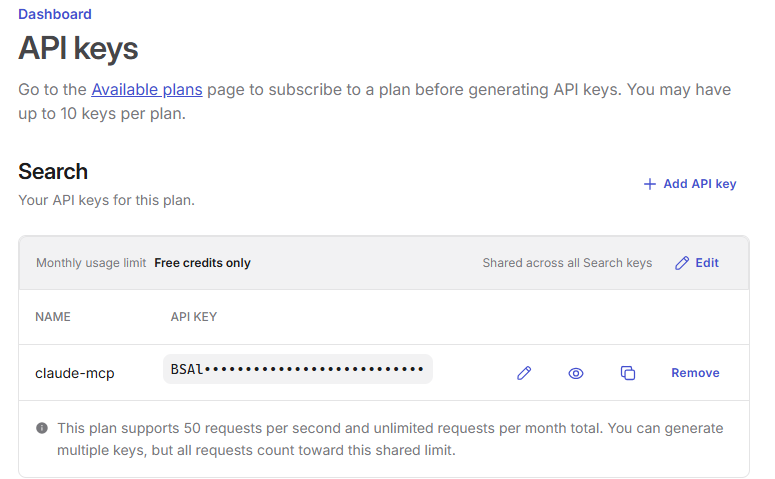Viewport: 775px width, 479px height.
Task: Copy the claude-mcp API key to clipboard
Action: coord(628,373)
